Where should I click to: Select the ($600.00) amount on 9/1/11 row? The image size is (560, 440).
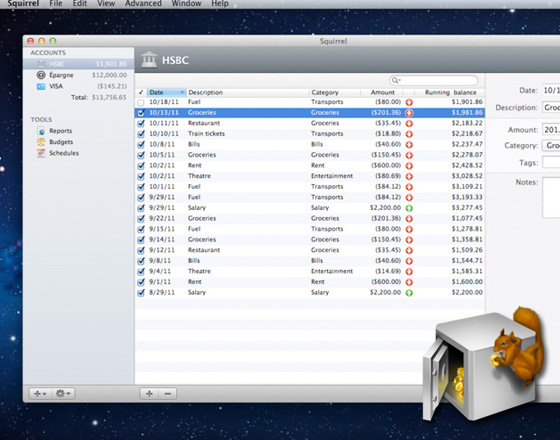pos(386,282)
